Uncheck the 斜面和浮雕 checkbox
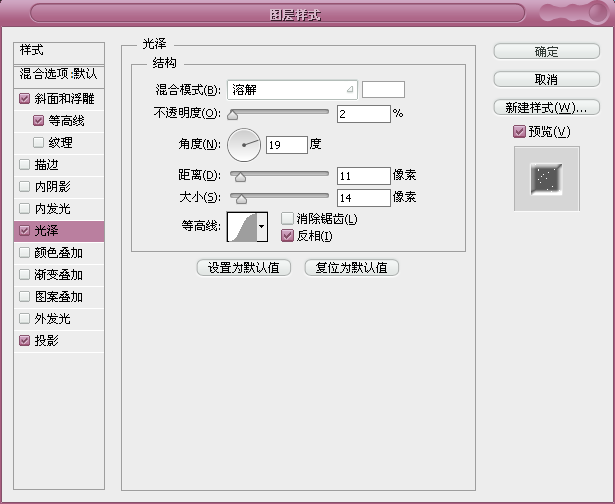The height and width of the screenshot is (504, 615). pyautogui.click(x=24, y=98)
